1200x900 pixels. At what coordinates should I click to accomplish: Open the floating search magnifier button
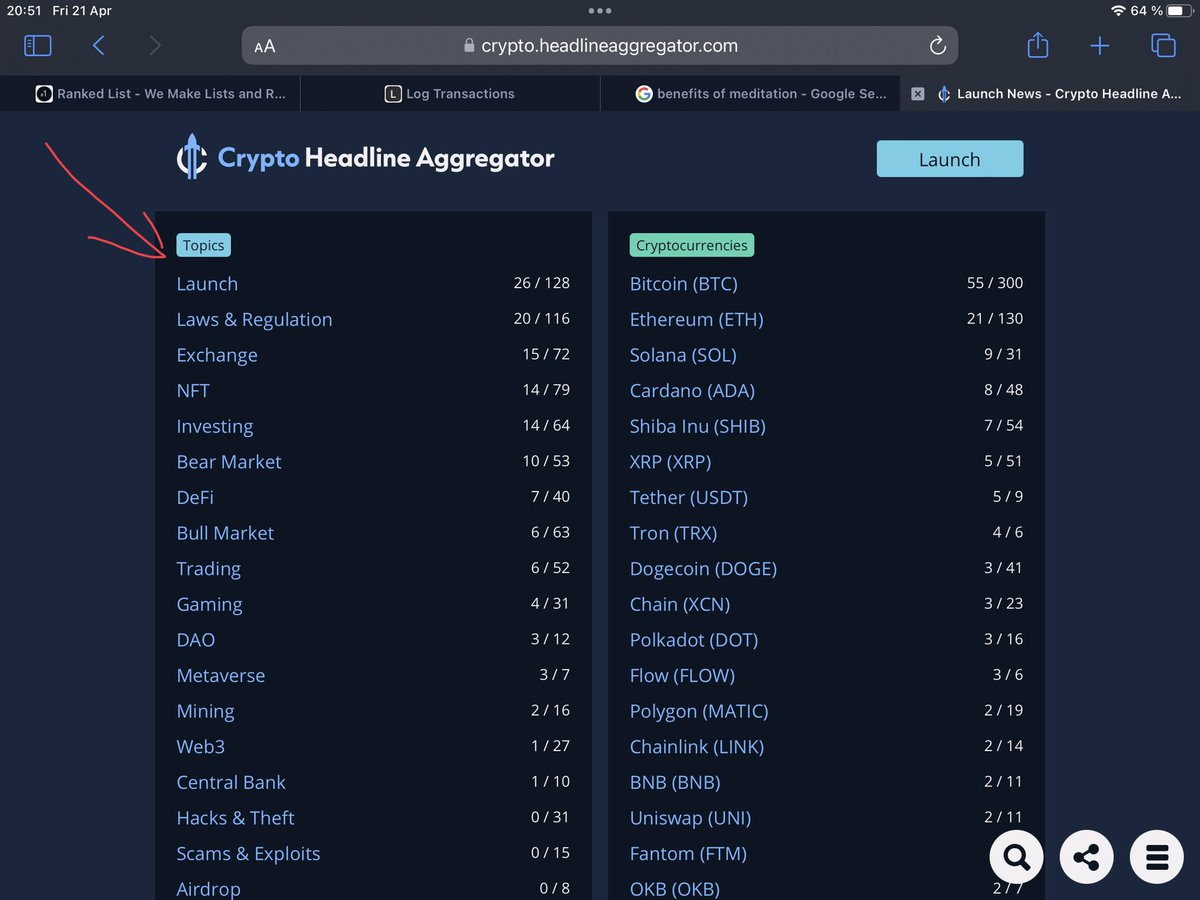[x=1016, y=857]
